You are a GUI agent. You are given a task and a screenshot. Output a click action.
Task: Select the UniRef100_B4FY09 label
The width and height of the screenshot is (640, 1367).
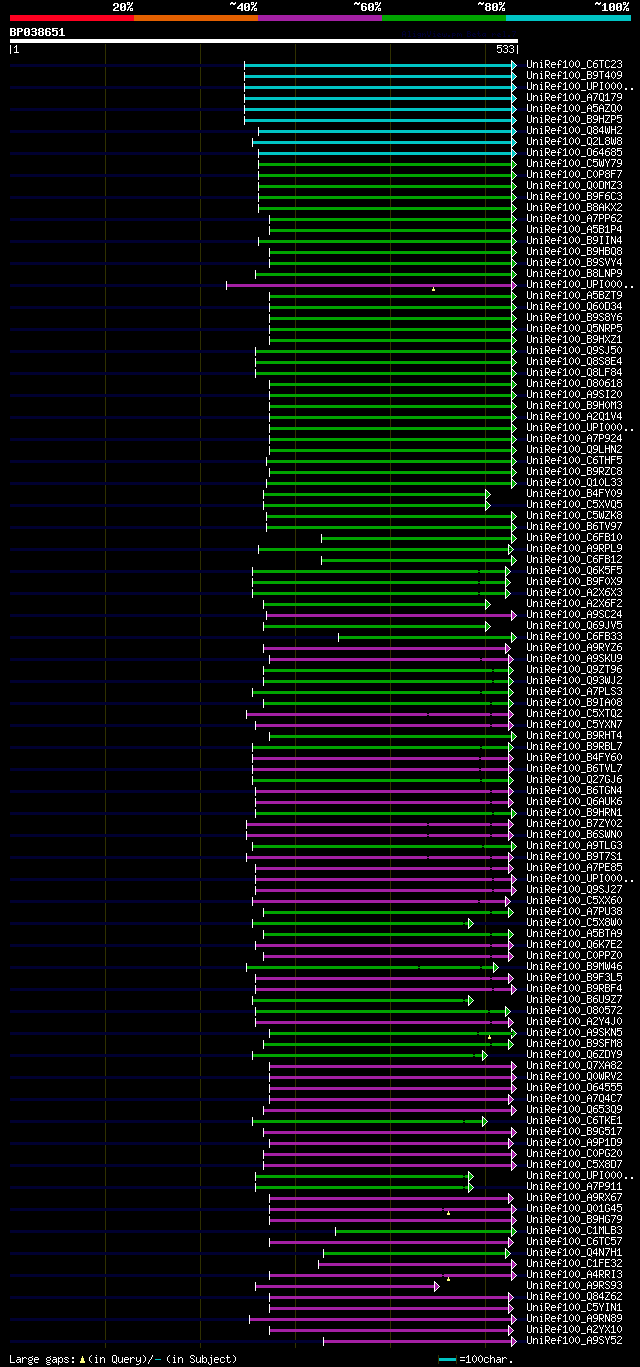coord(574,494)
